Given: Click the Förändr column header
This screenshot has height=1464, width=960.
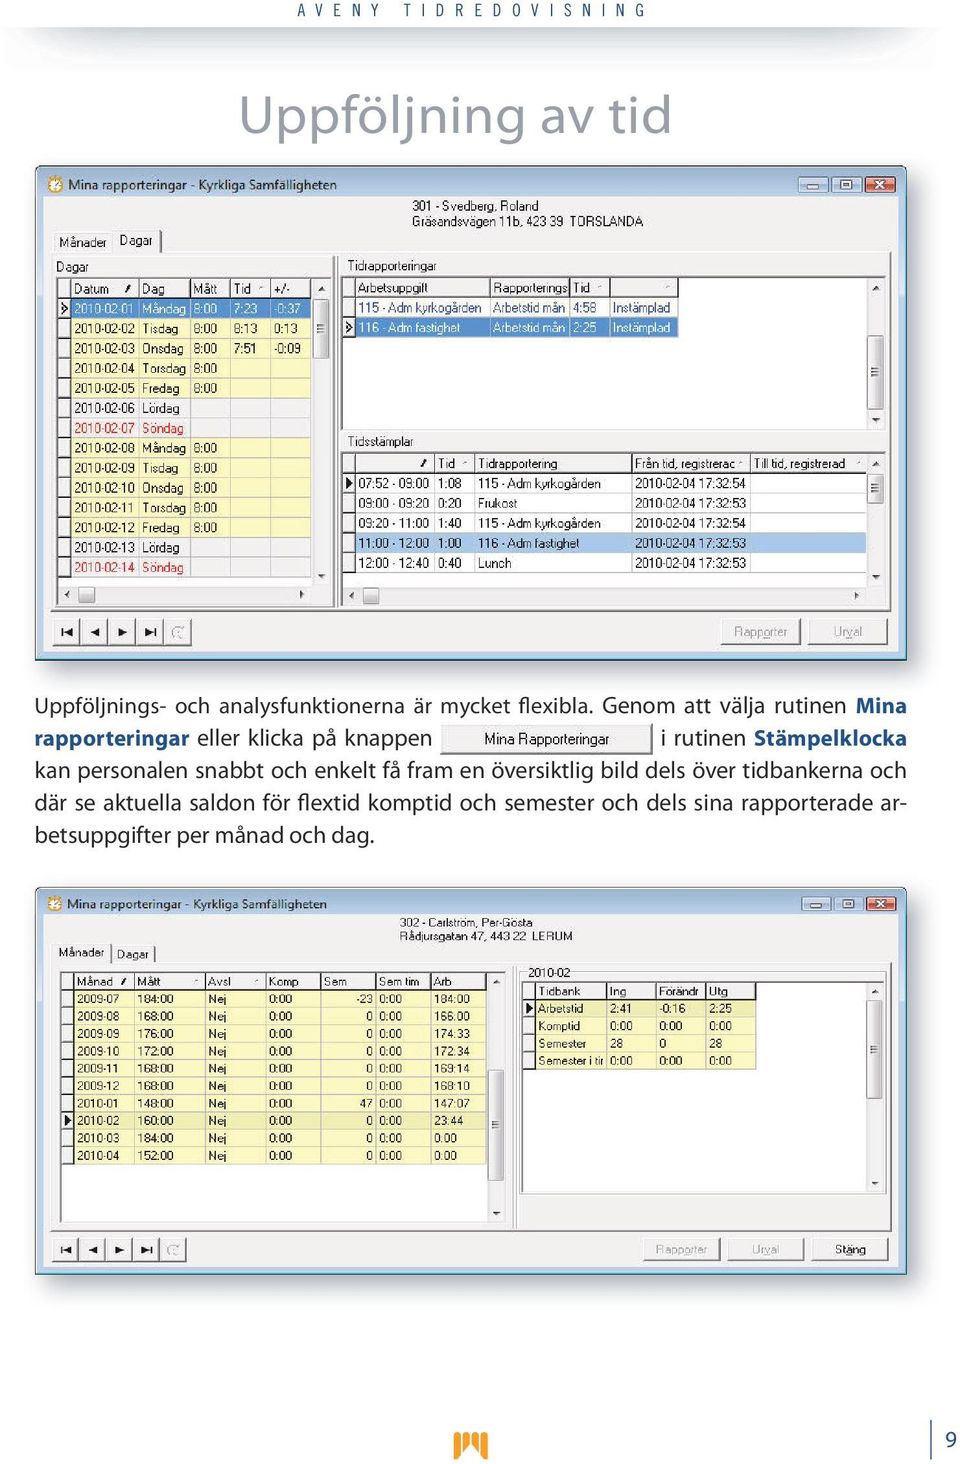Looking at the screenshot, I should coord(680,991).
